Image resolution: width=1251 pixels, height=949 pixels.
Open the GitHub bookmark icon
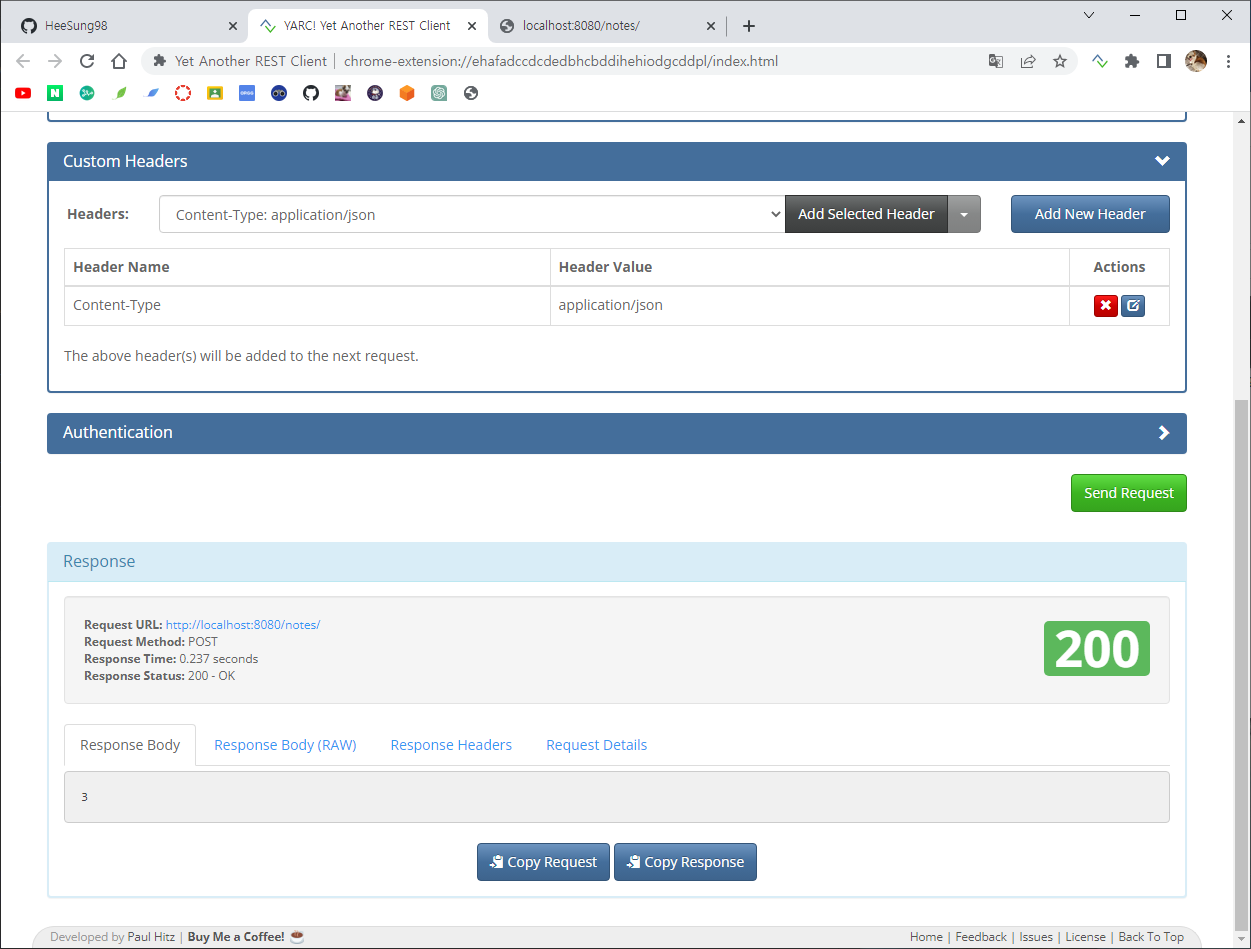pos(311,93)
